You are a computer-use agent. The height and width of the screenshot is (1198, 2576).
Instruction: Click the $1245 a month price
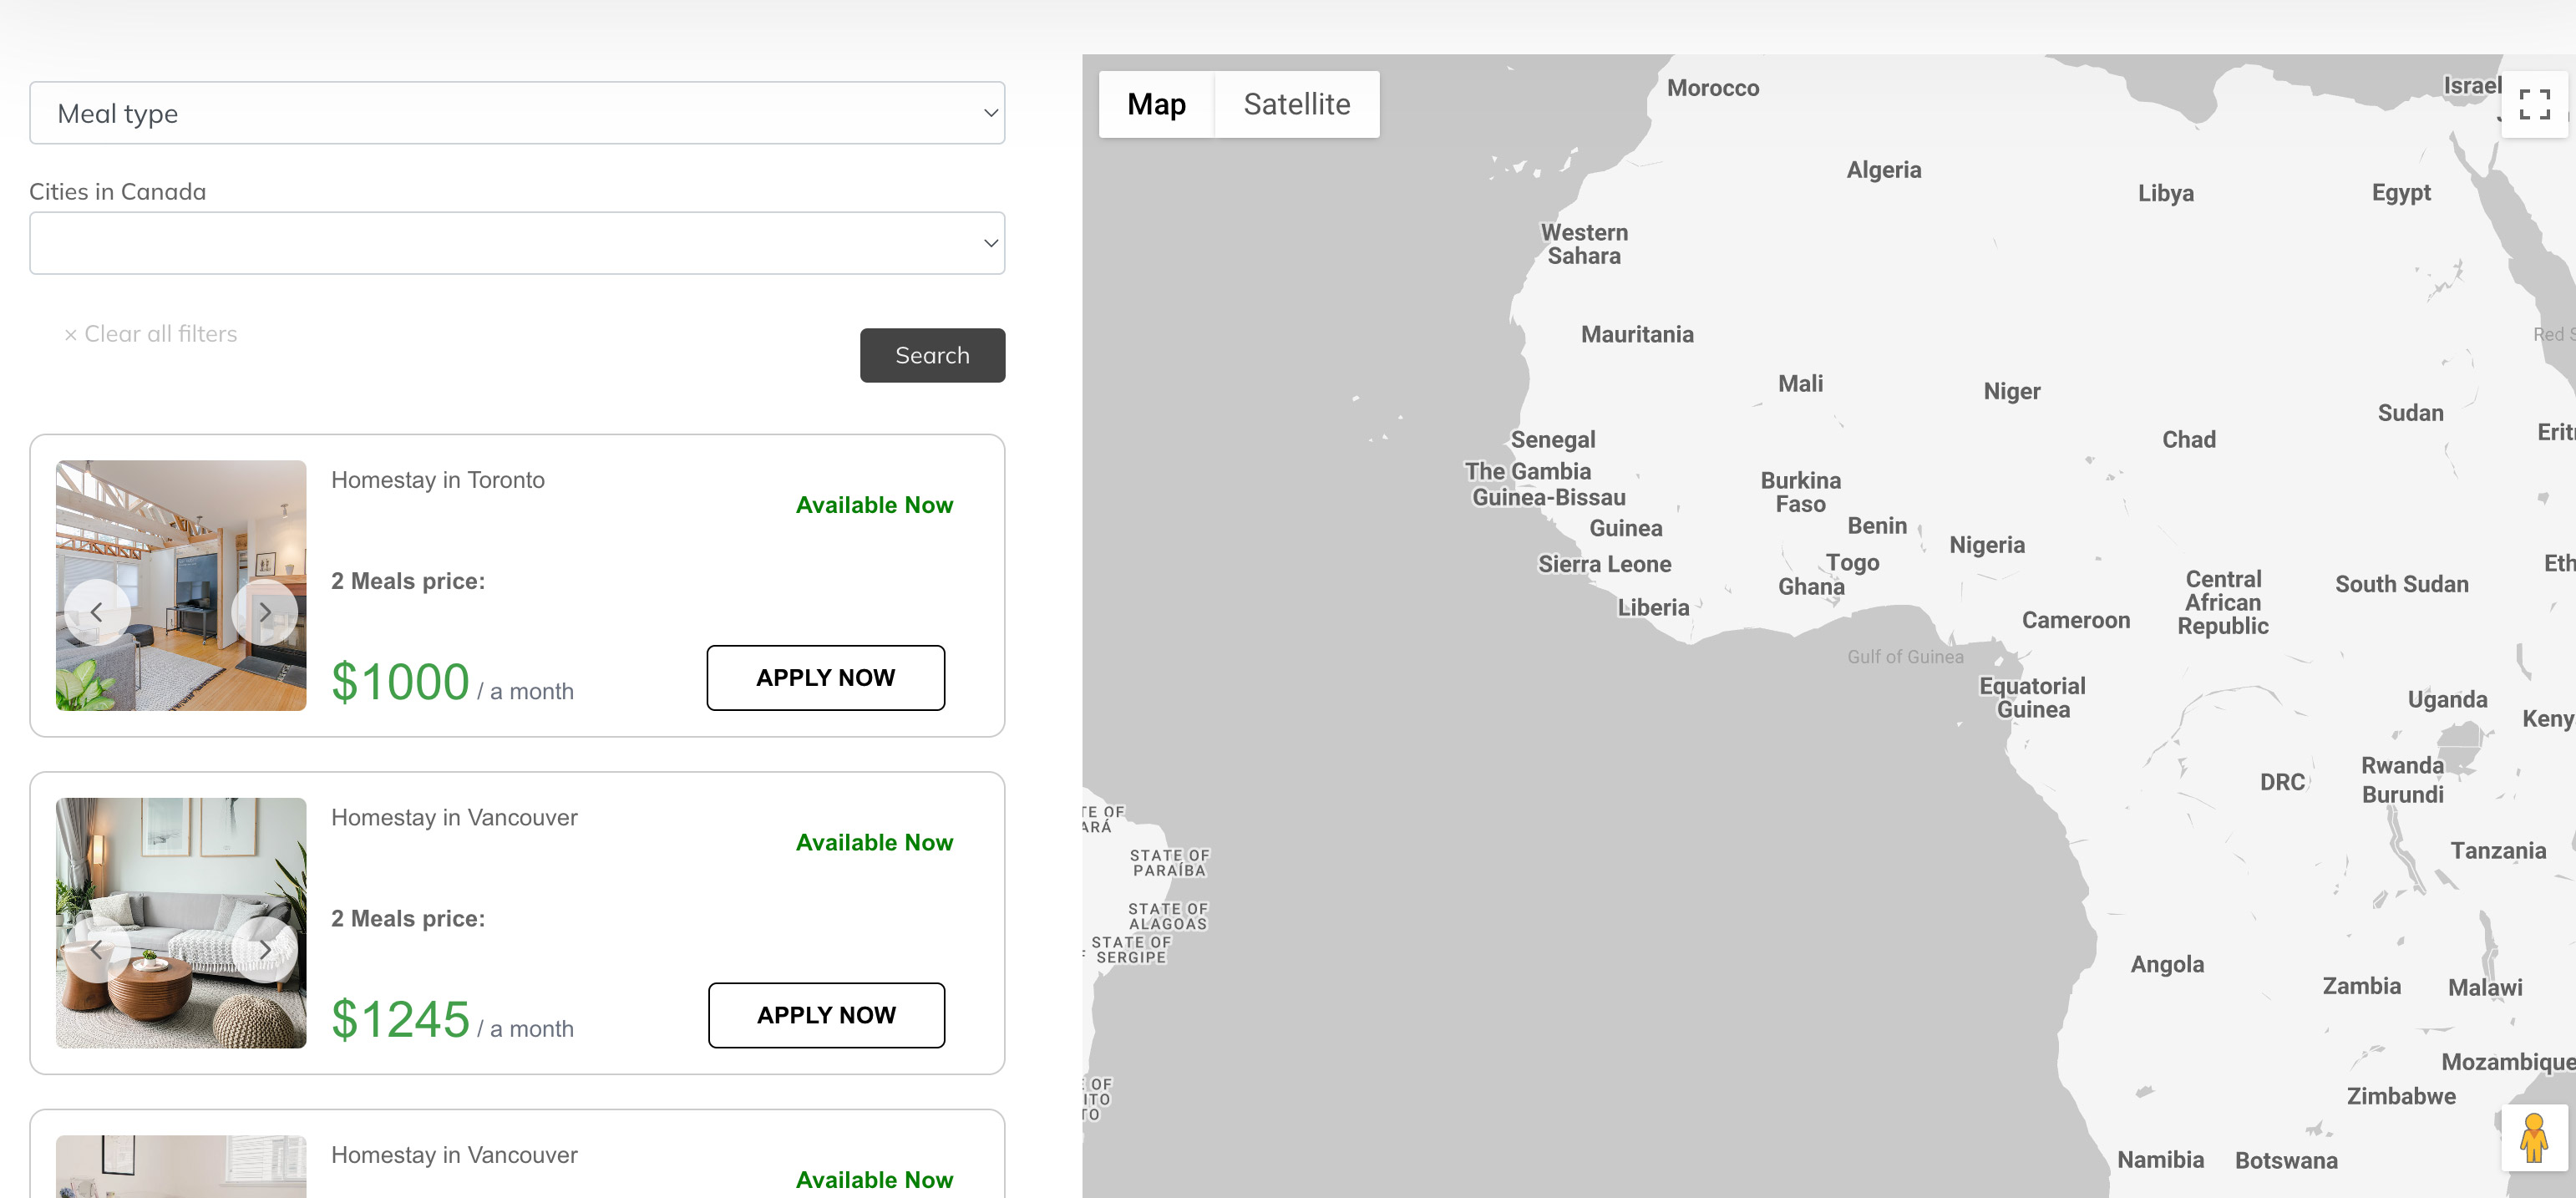pos(452,1020)
